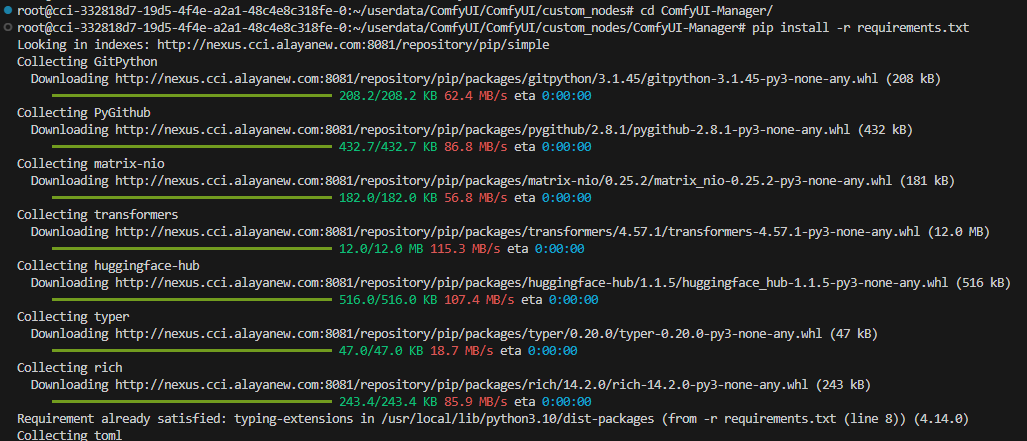Click the 'Collecting huggingface-hub' line
The width and height of the screenshot is (1027, 441).
[x=108, y=266]
